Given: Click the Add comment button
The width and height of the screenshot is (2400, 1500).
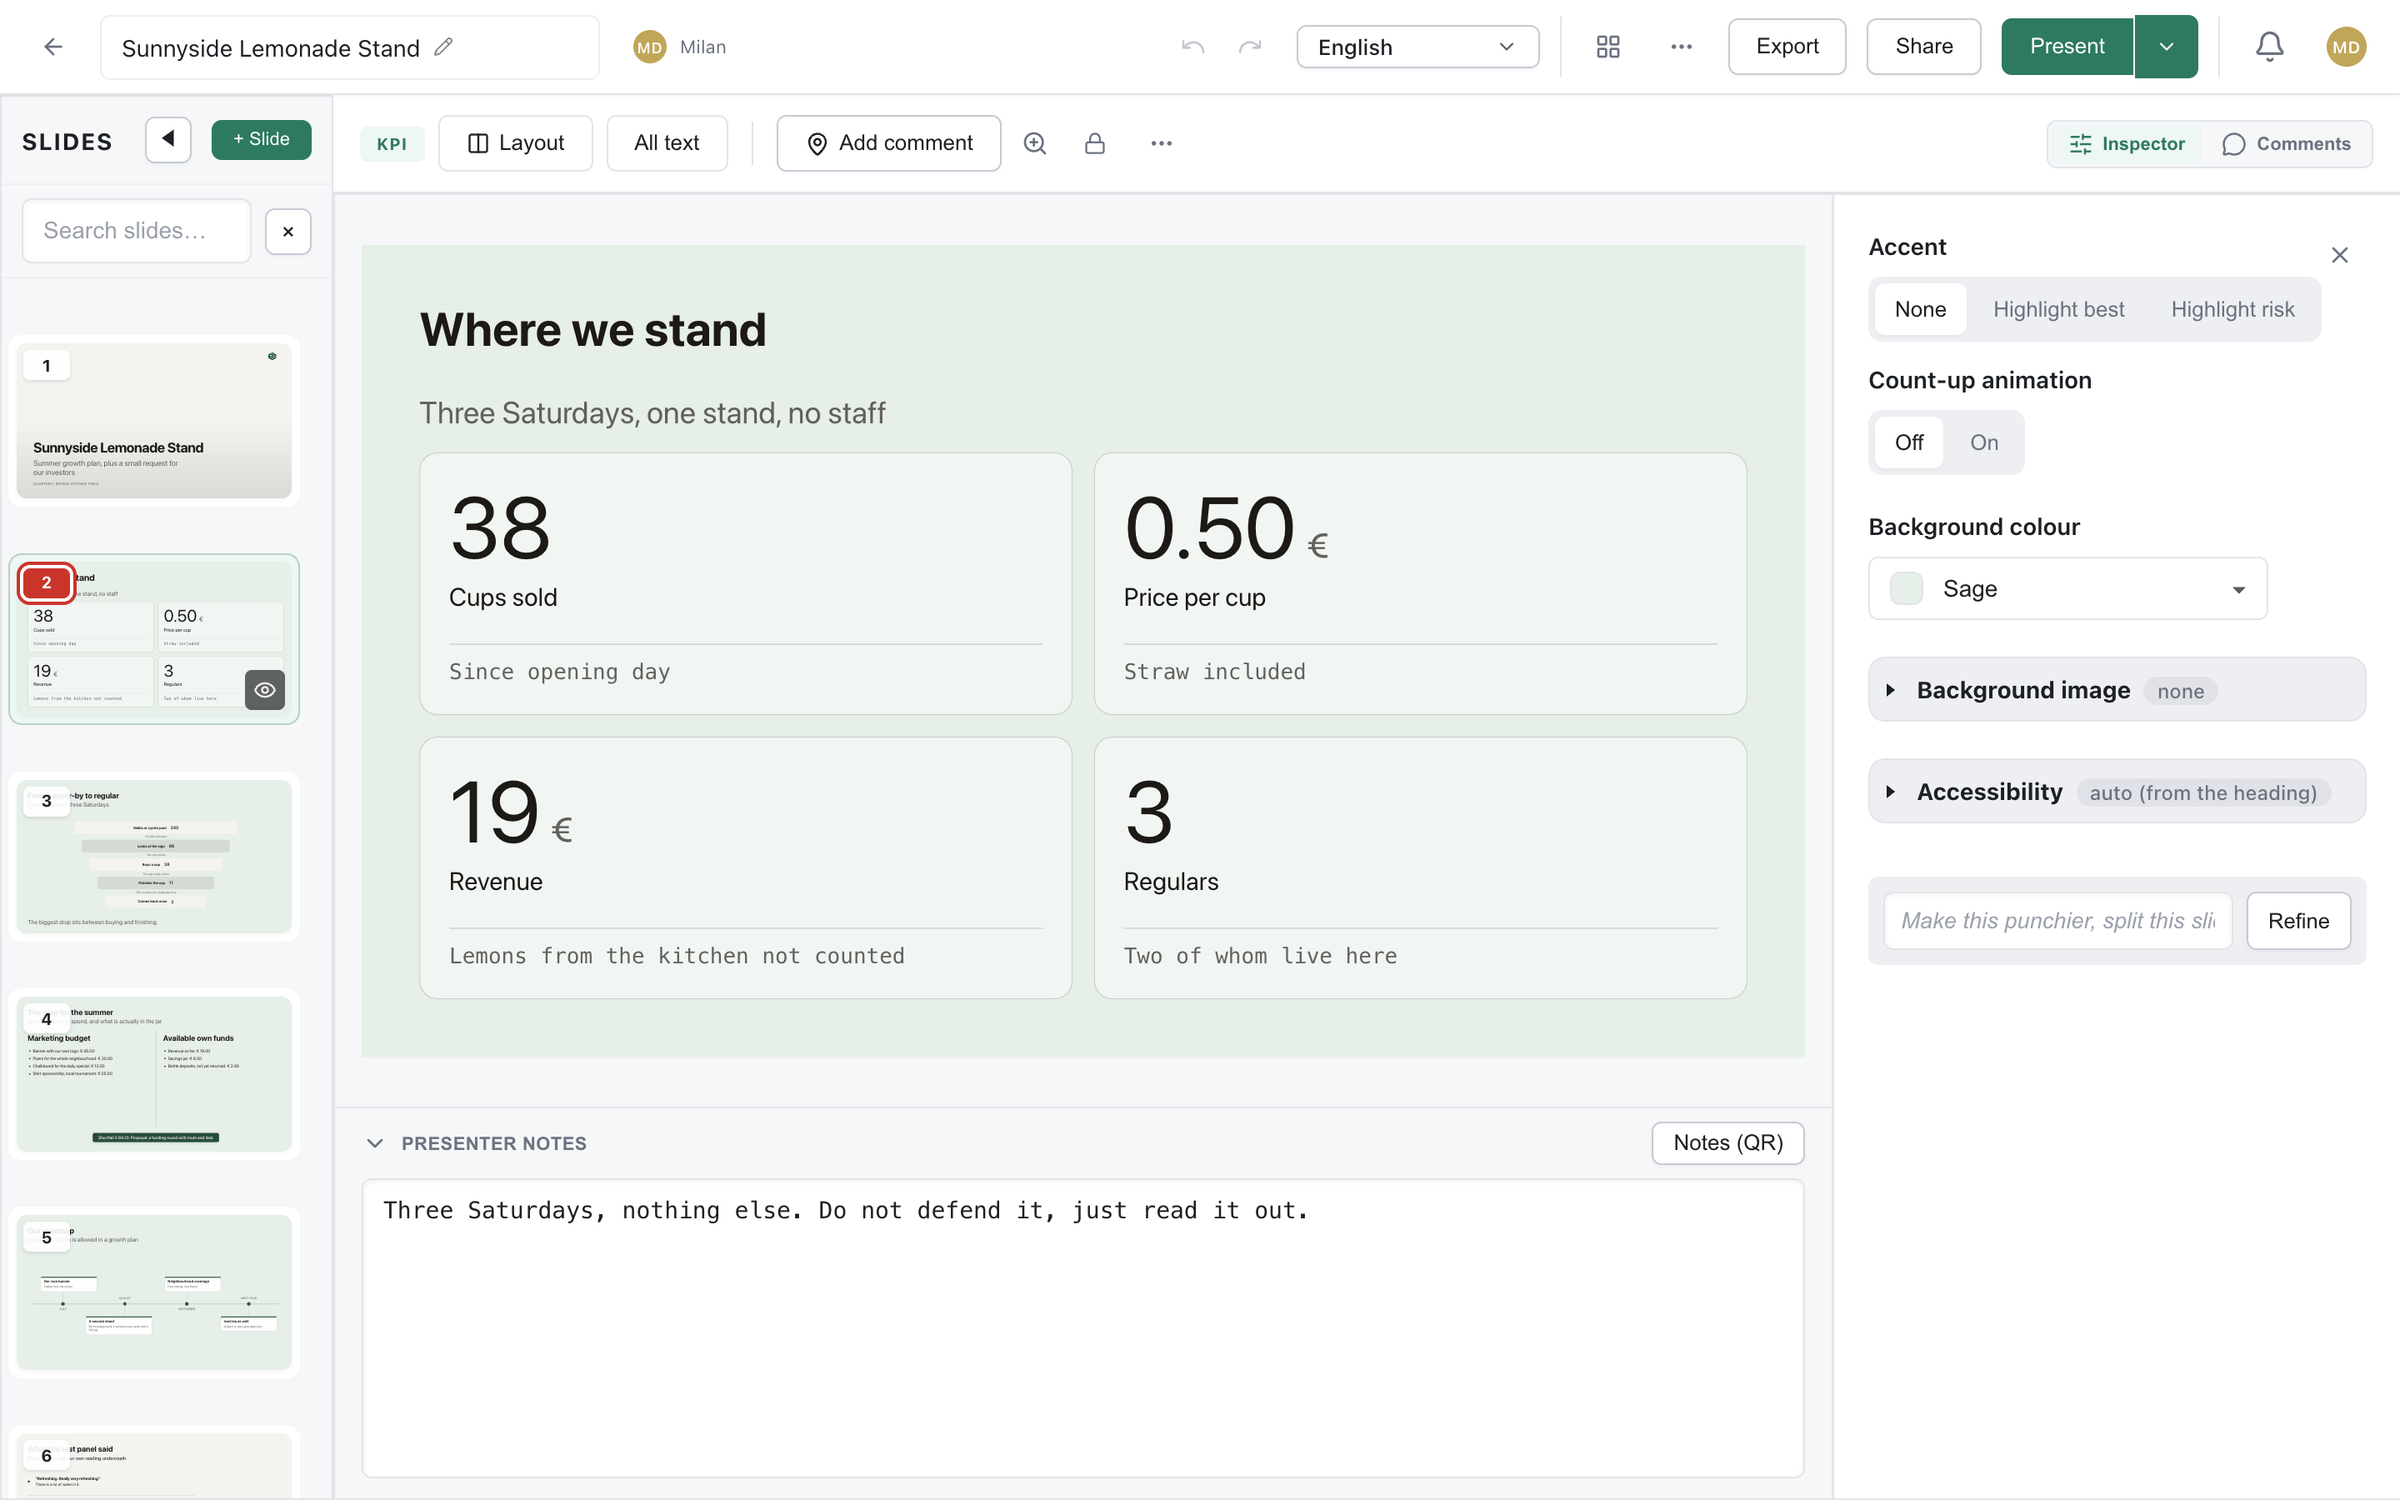Looking at the screenshot, I should coord(888,144).
